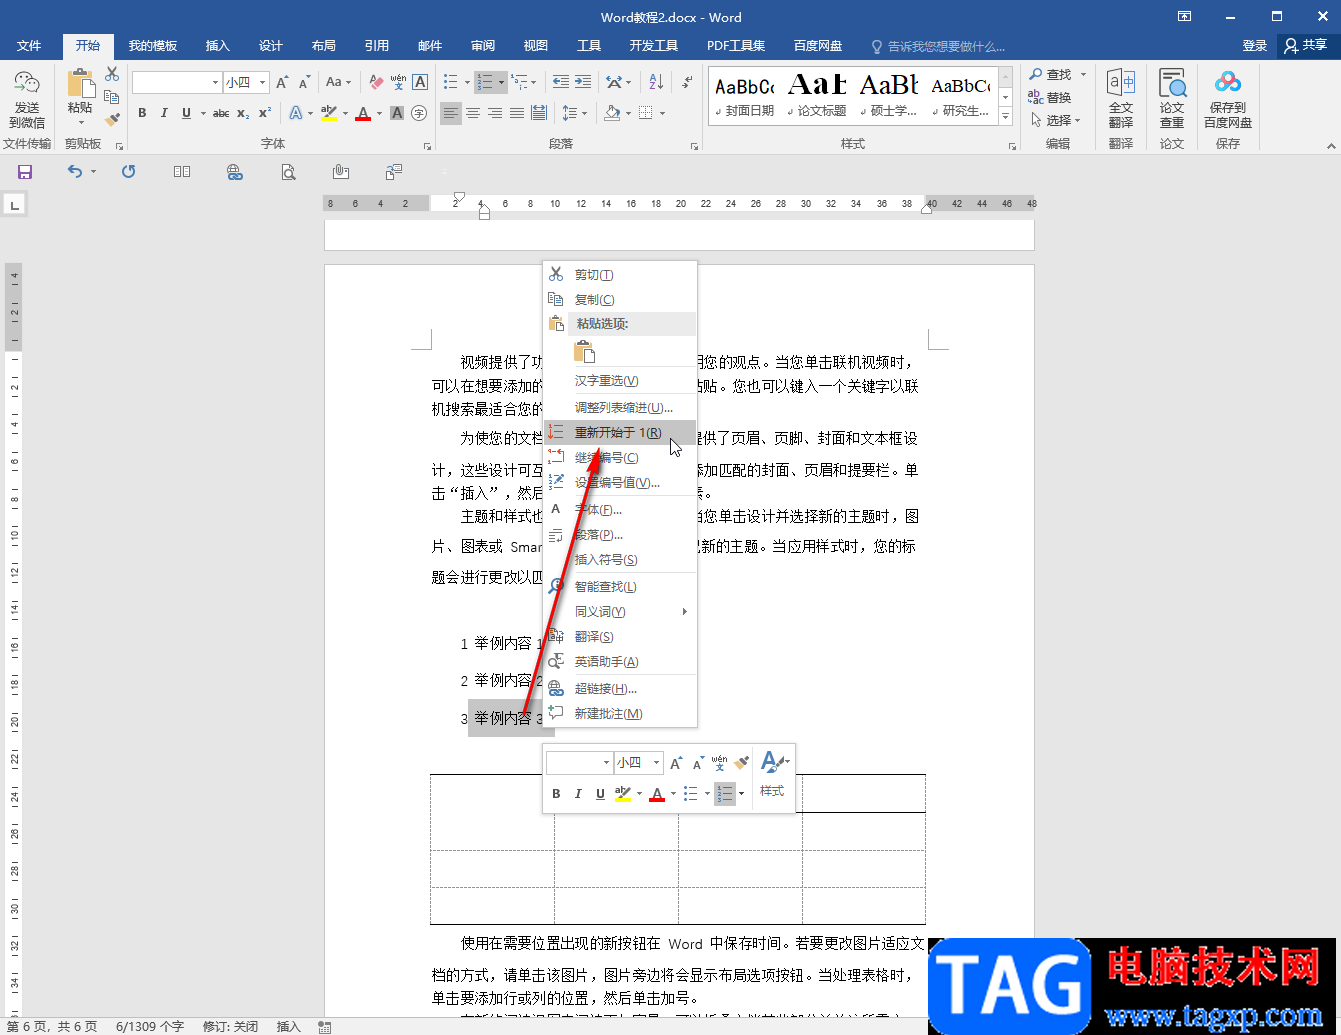Toggle Bold in the mini toolbar
The width and height of the screenshot is (1341, 1035).
pyautogui.click(x=556, y=794)
